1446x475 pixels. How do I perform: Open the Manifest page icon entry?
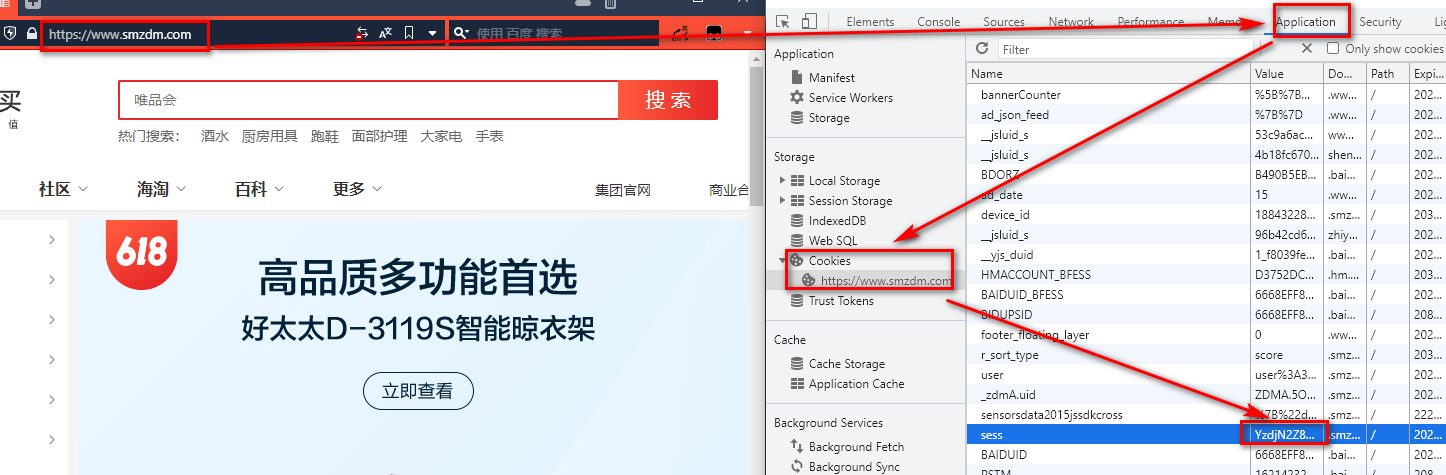pyautogui.click(x=797, y=77)
